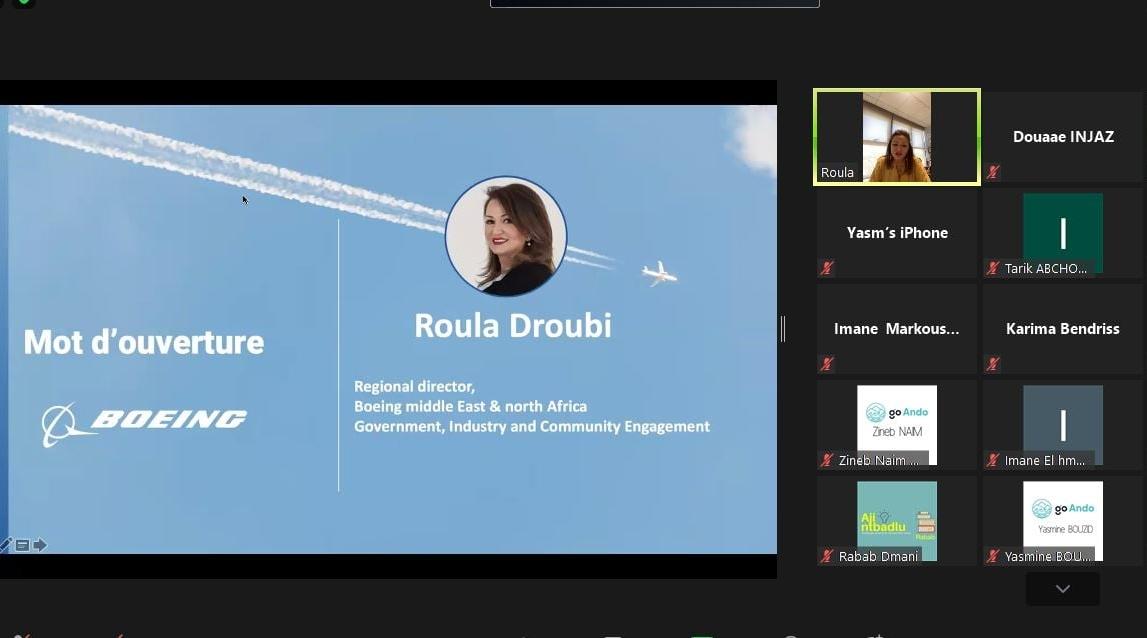Advance to next slide with arrow icon
This screenshot has width=1147, height=638.
(x=40, y=545)
